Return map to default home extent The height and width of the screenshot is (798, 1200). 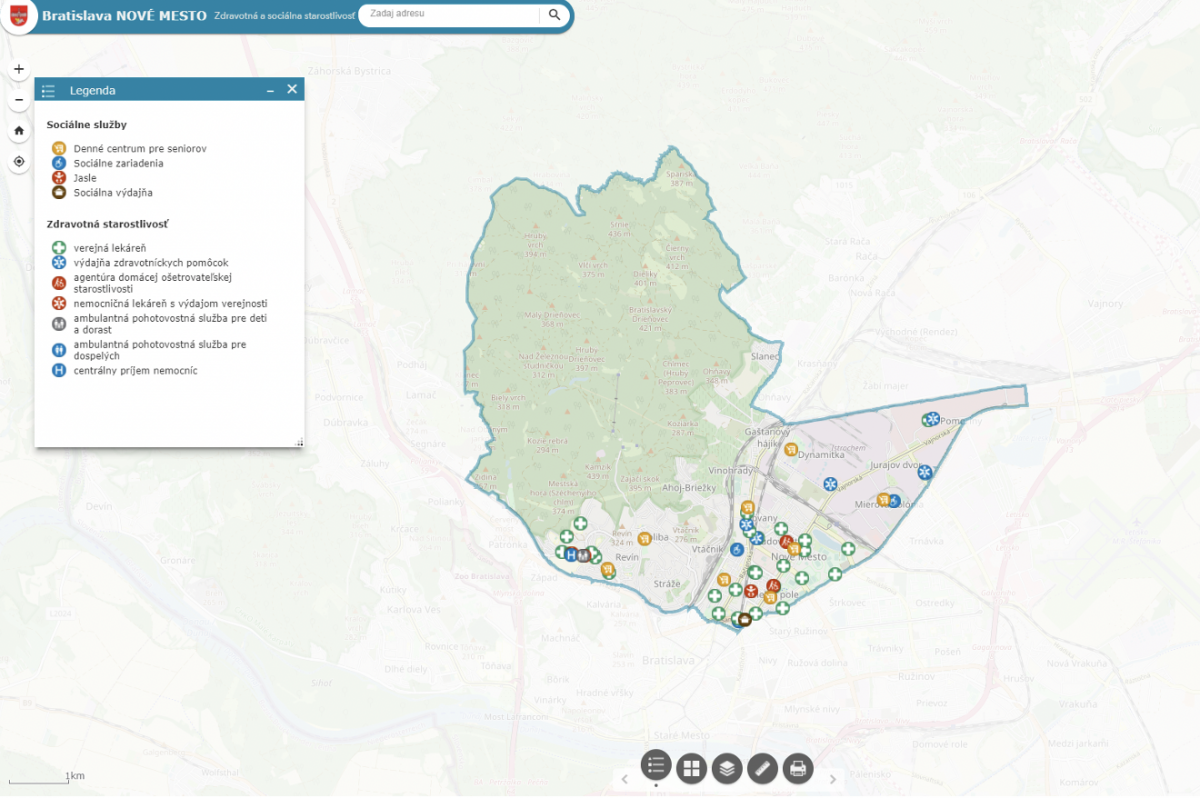[19, 131]
